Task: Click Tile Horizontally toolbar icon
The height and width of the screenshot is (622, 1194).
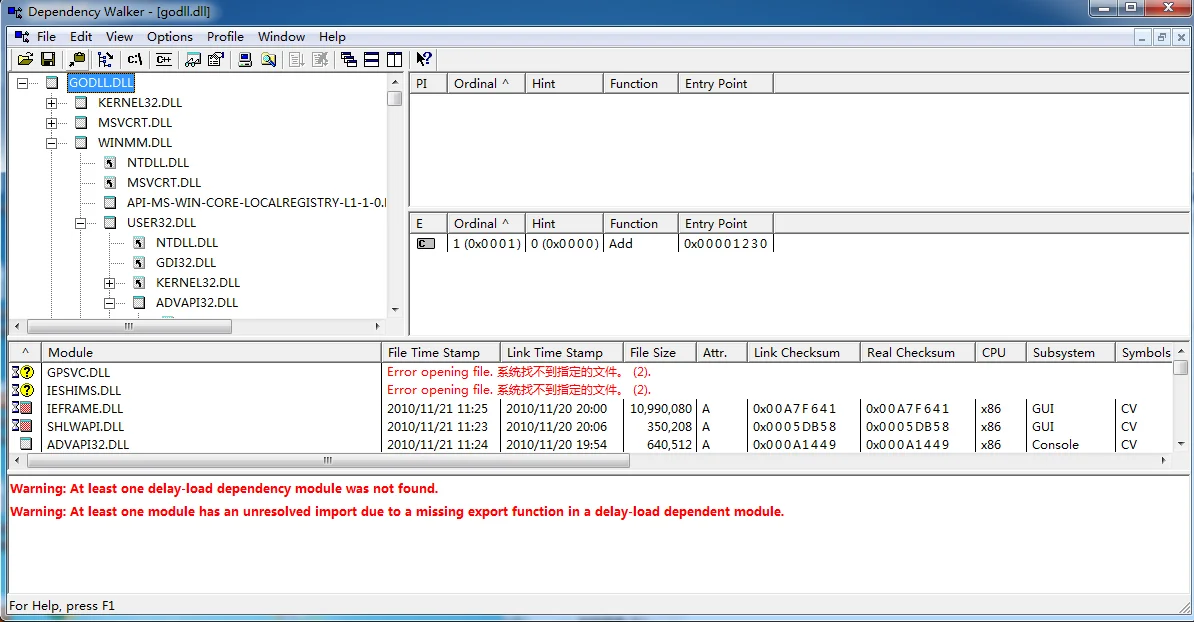Action: click(372, 59)
